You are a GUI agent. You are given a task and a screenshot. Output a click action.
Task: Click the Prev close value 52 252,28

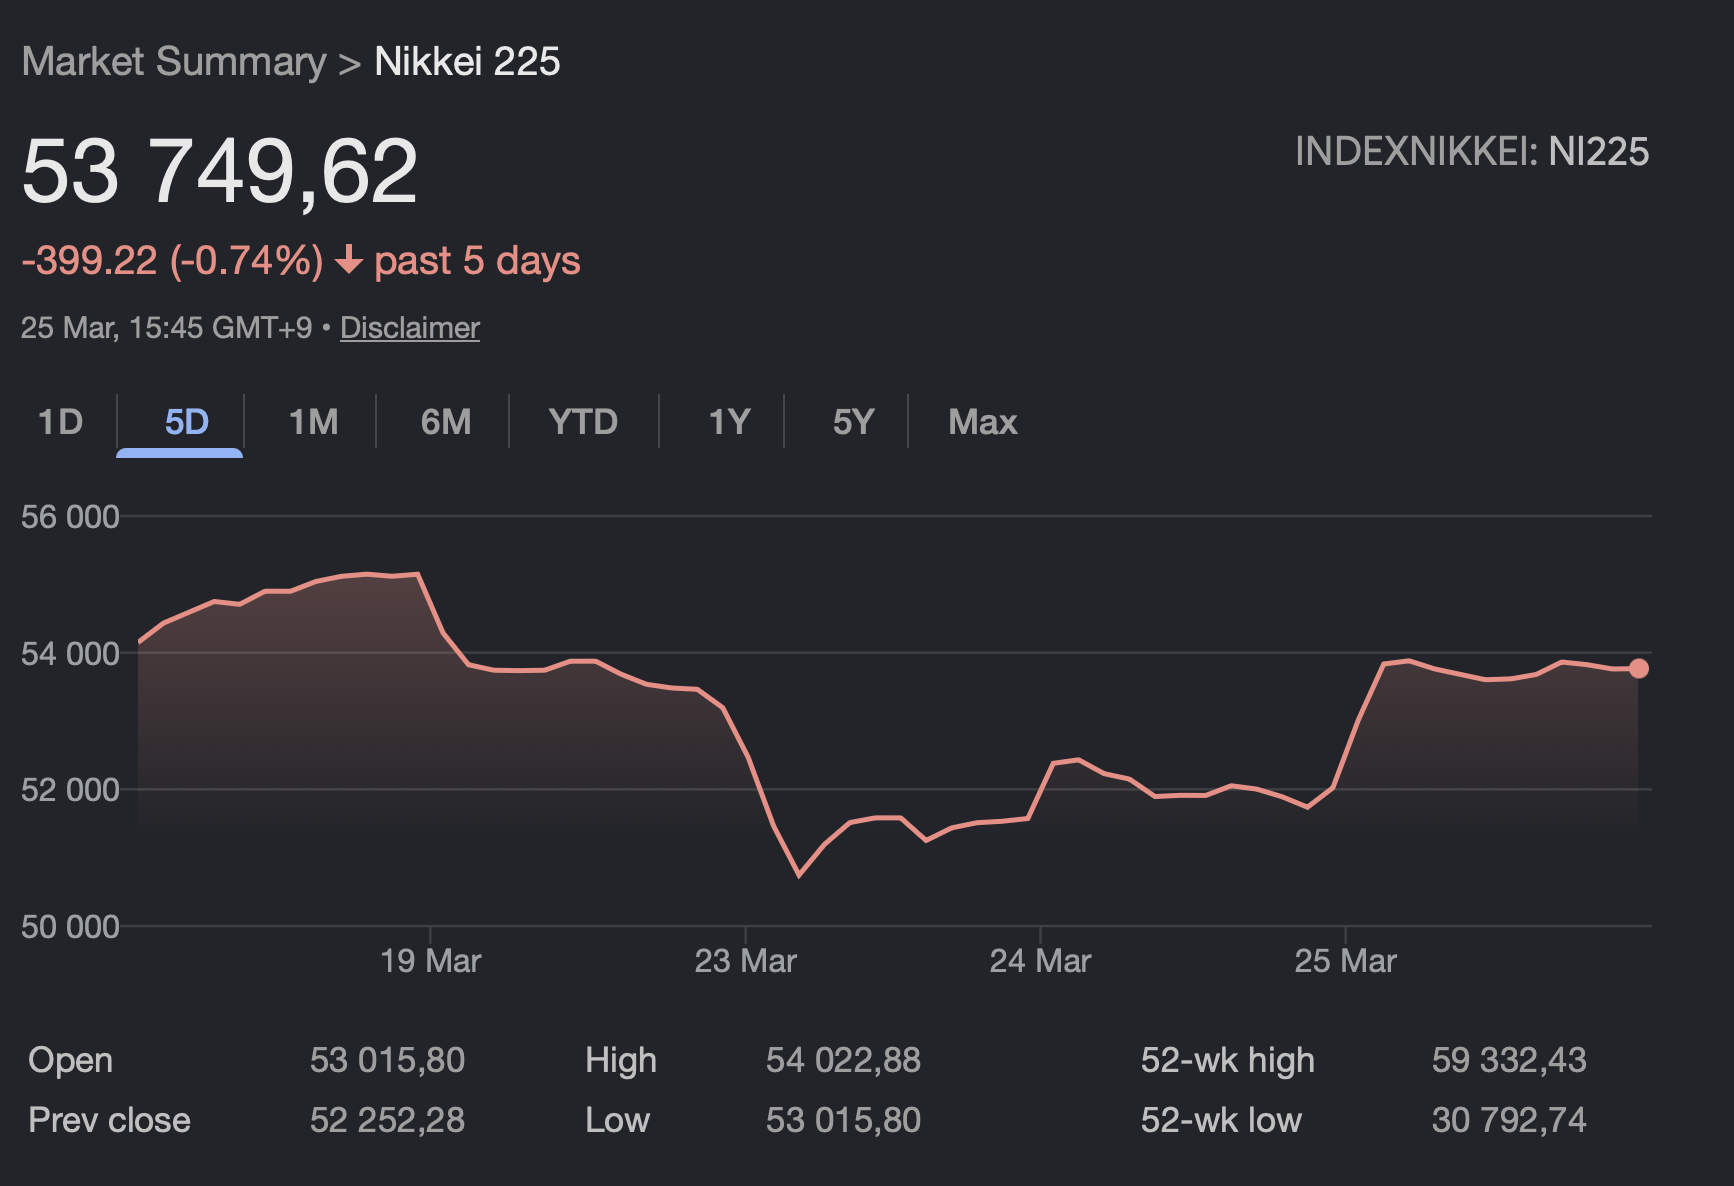pyautogui.click(x=387, y=1120)
